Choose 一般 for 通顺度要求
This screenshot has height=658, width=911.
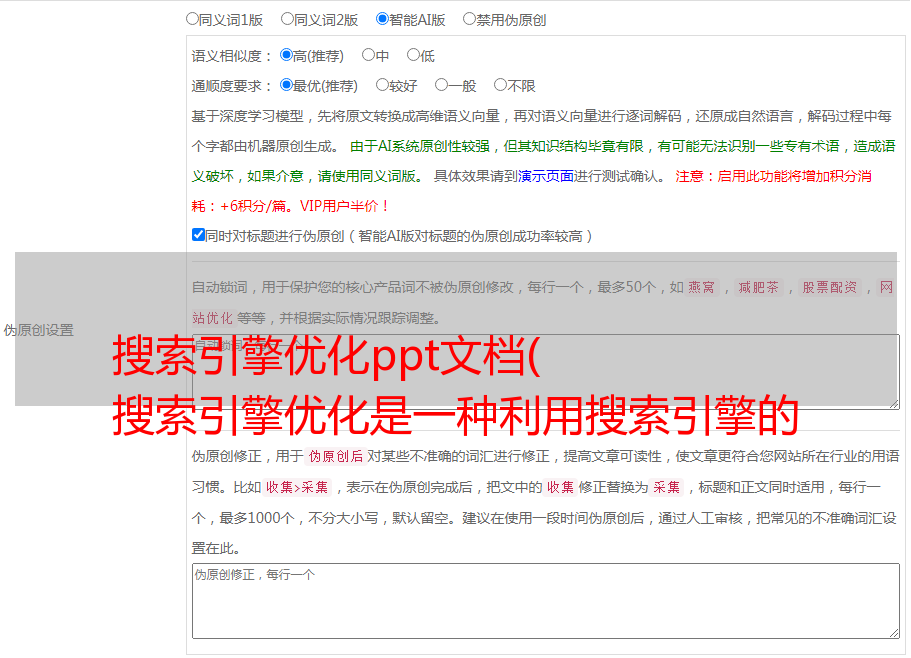click(x=442, y=85)
